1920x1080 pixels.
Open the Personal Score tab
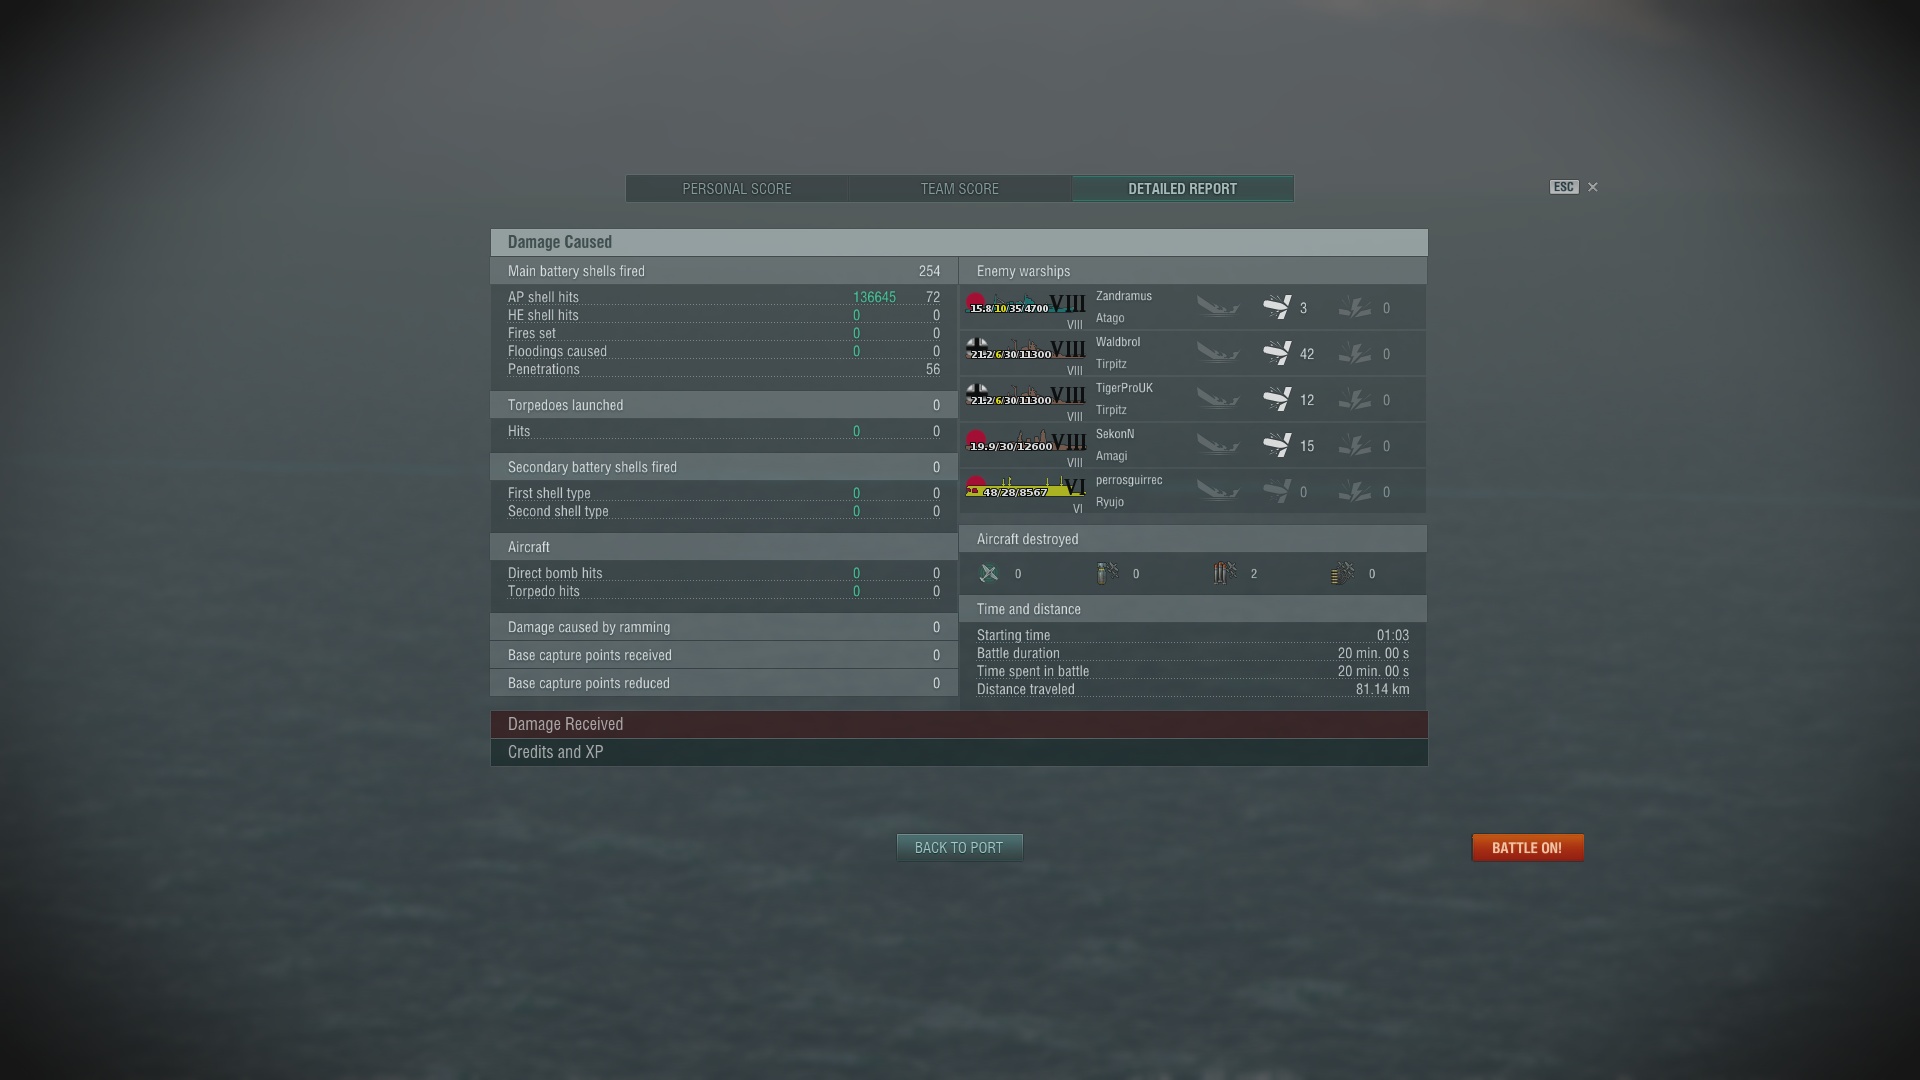[737, 189]
